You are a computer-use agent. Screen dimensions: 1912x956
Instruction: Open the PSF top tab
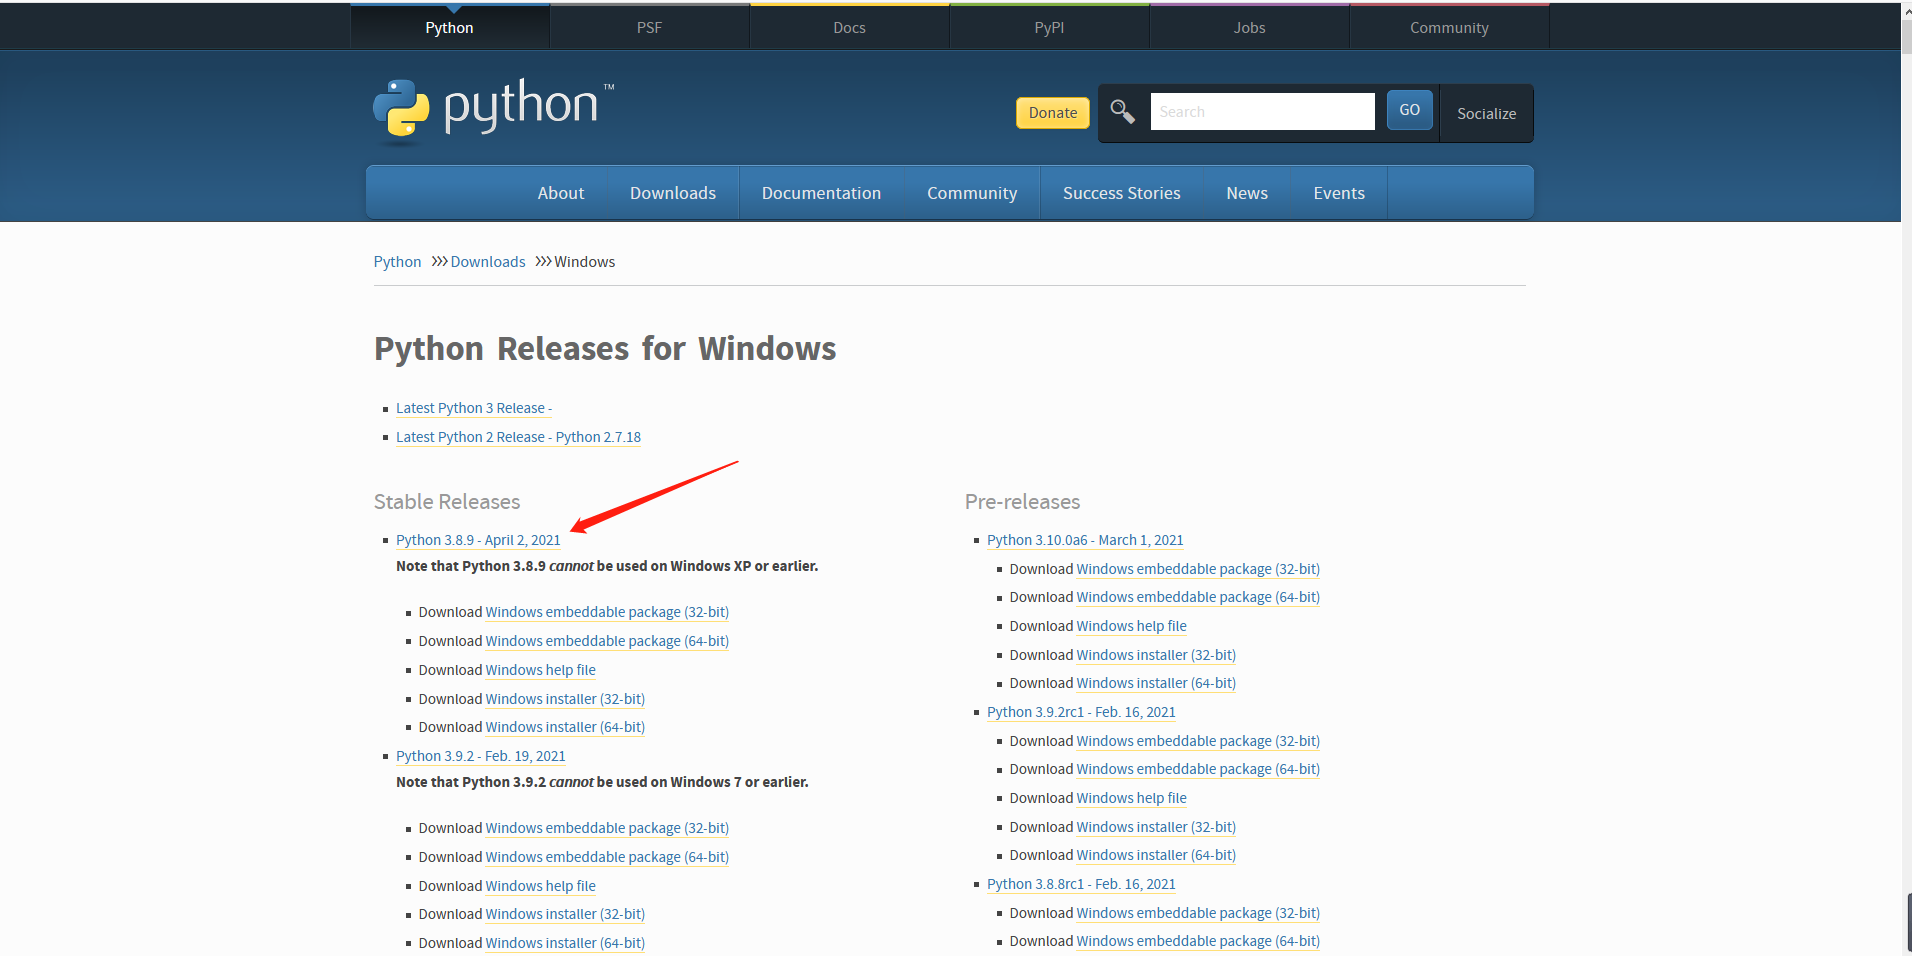pos(649,28)
